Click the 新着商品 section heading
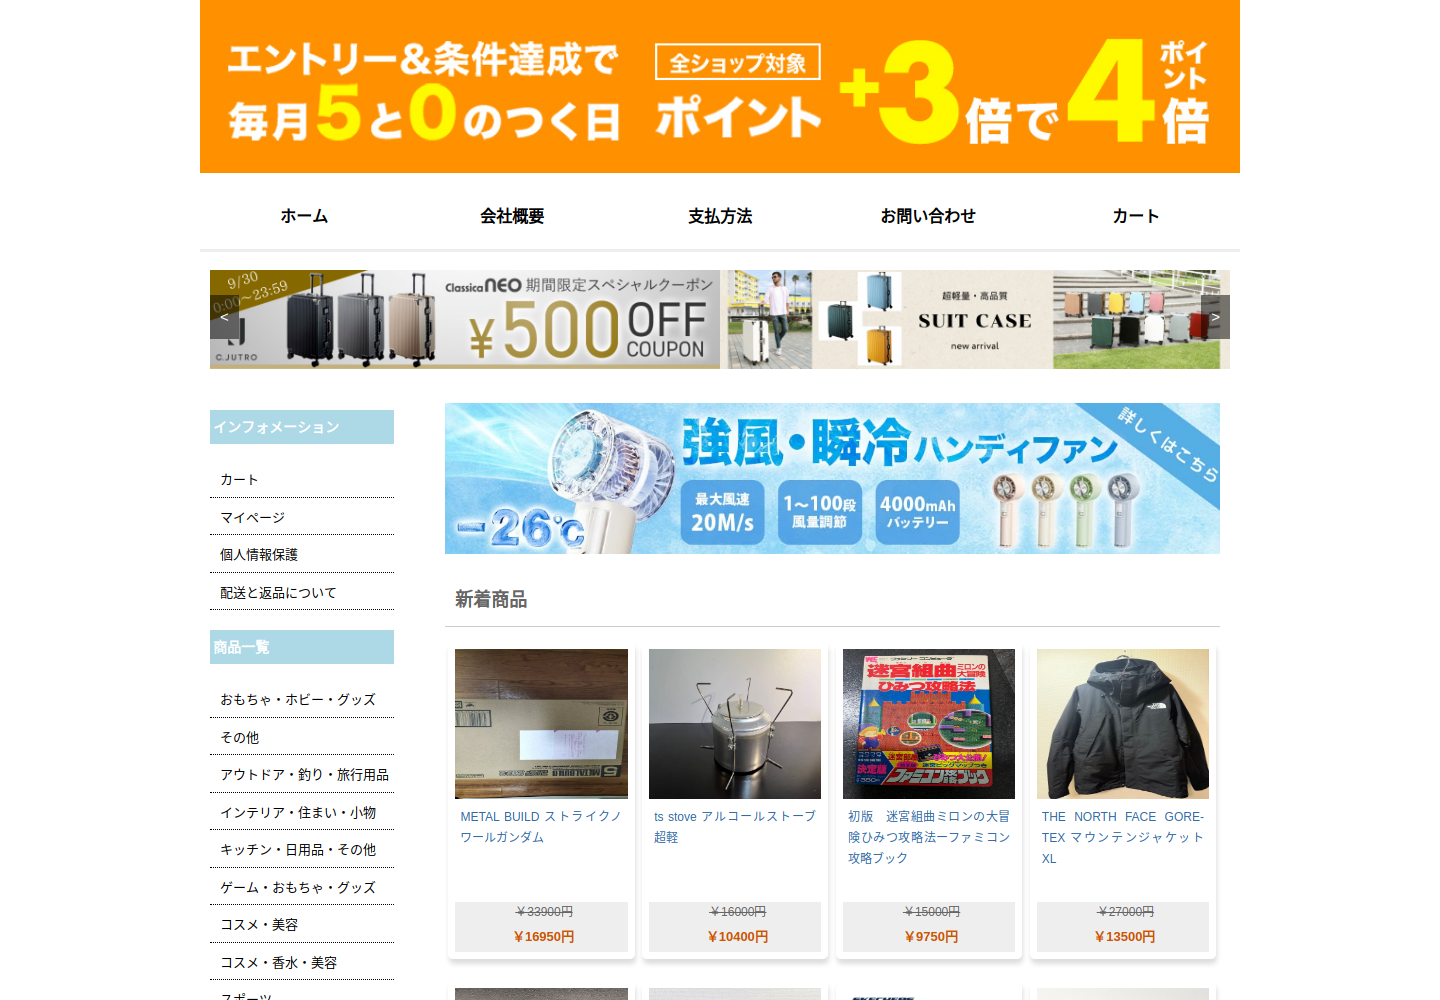 coord(491,599)
